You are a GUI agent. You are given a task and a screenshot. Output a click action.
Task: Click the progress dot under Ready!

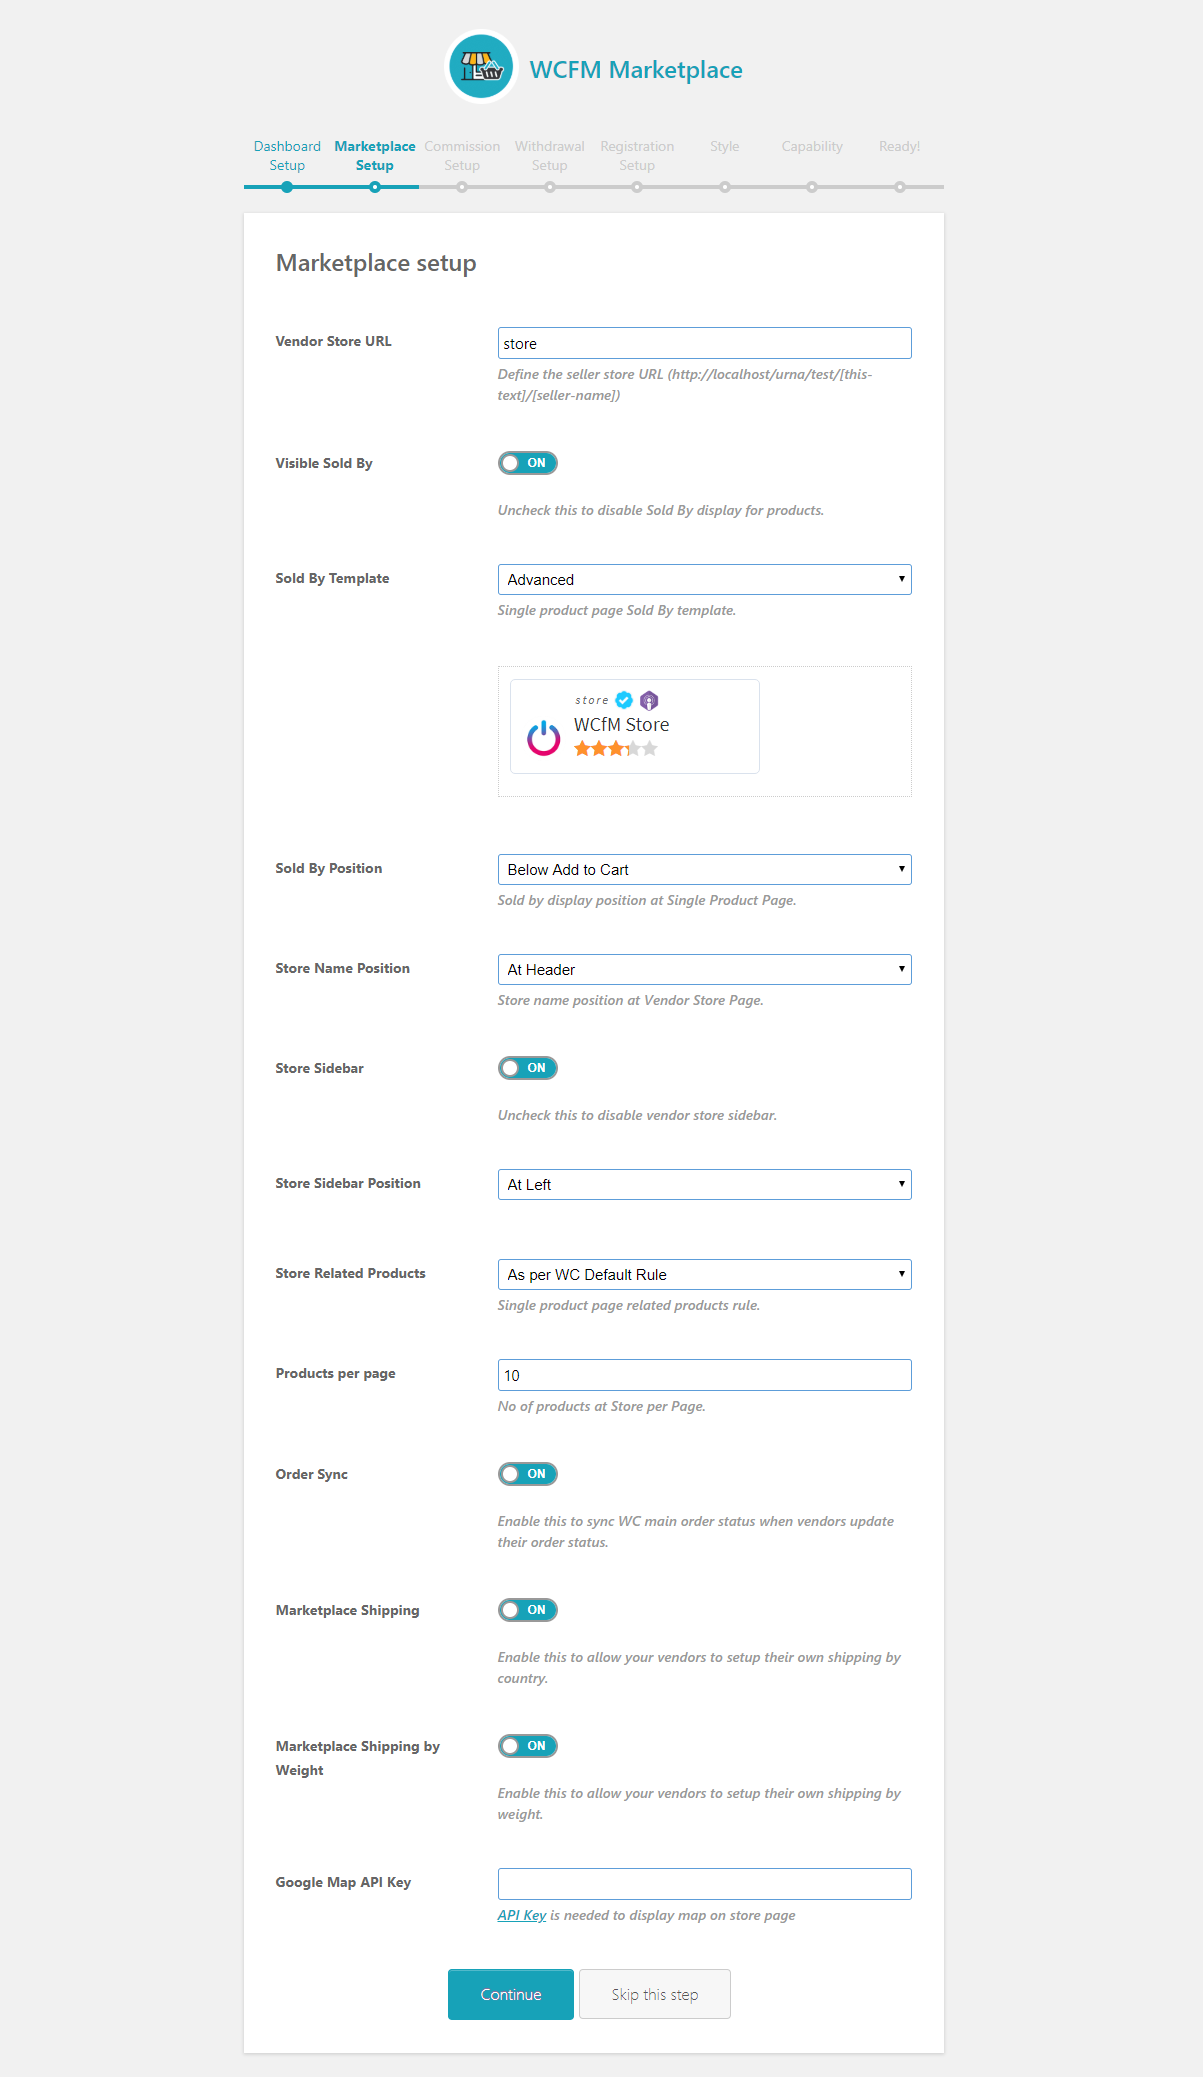point(900,187)
